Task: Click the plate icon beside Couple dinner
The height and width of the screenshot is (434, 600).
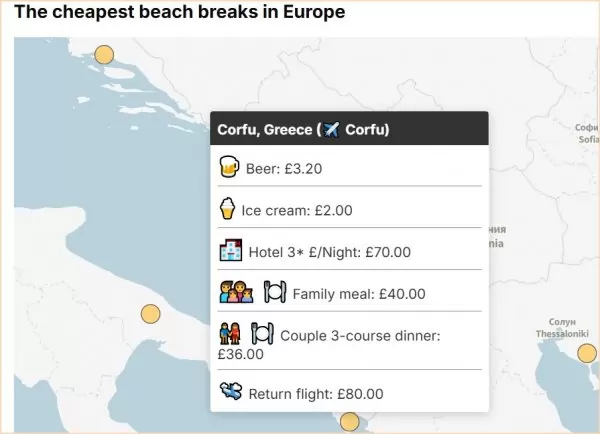Action: (262, 333)
